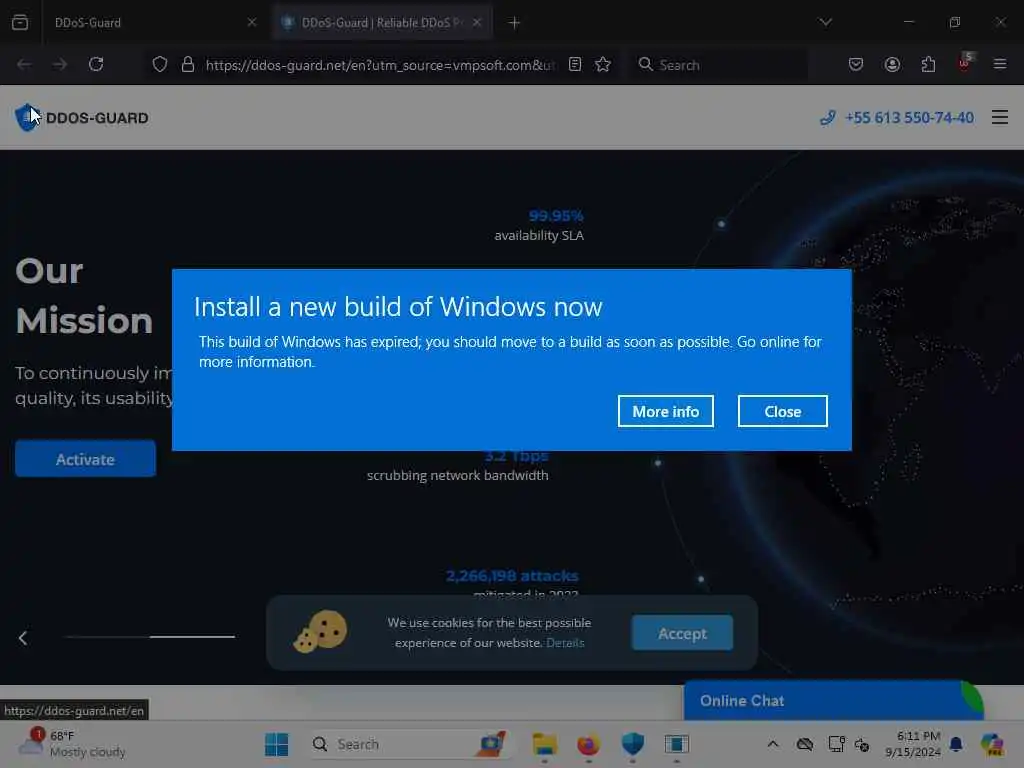Show site security padlock info
The width and height of the screenshot is (1024, 768).
188,64
